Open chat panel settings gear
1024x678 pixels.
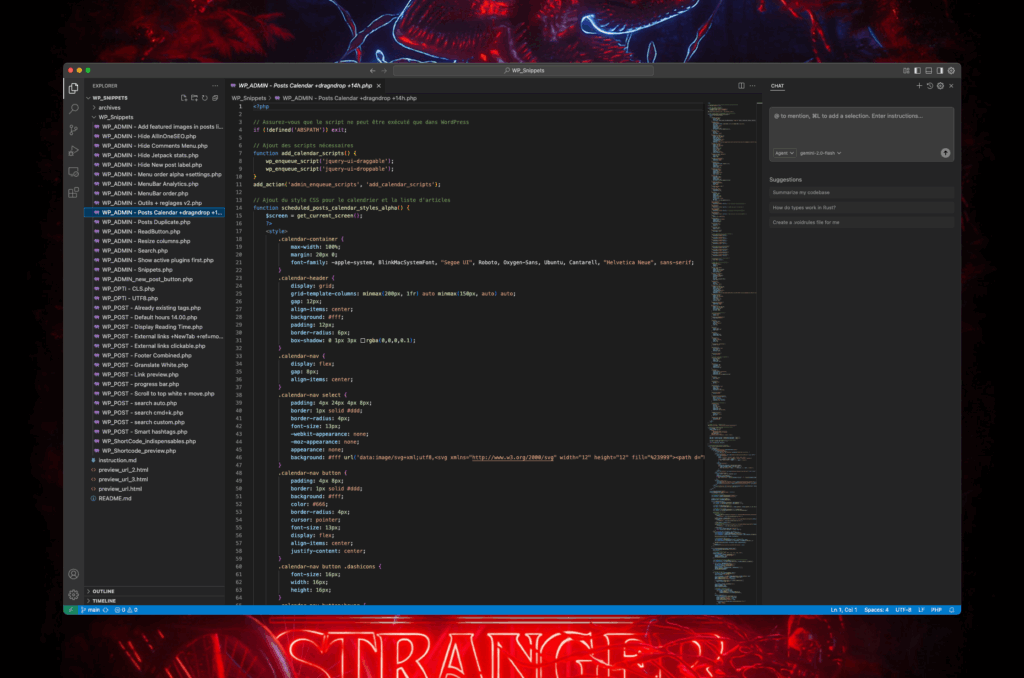[940, 86]
